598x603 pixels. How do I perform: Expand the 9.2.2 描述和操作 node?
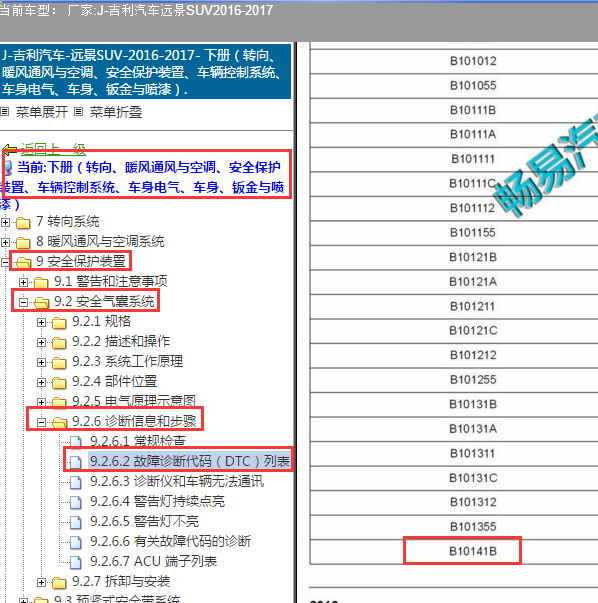click(x=42, y=342)
